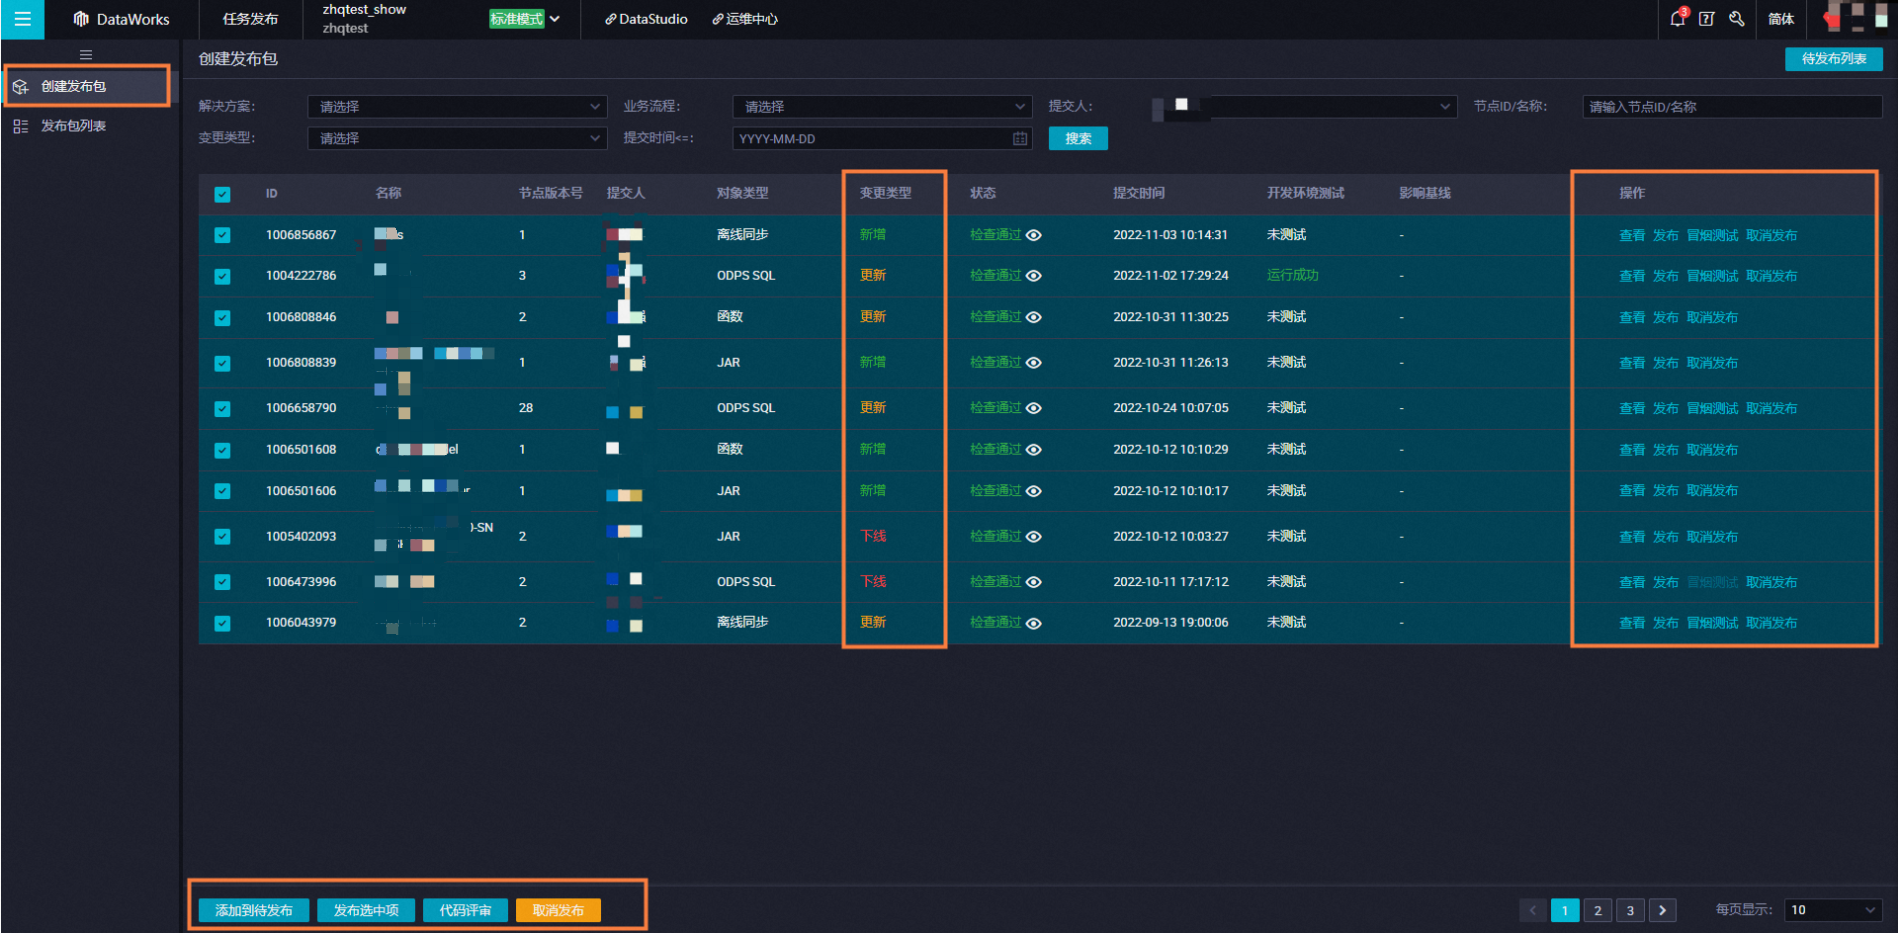
Task: Focus the 节点ID/名称 input field
Action: coord(1732,107)
